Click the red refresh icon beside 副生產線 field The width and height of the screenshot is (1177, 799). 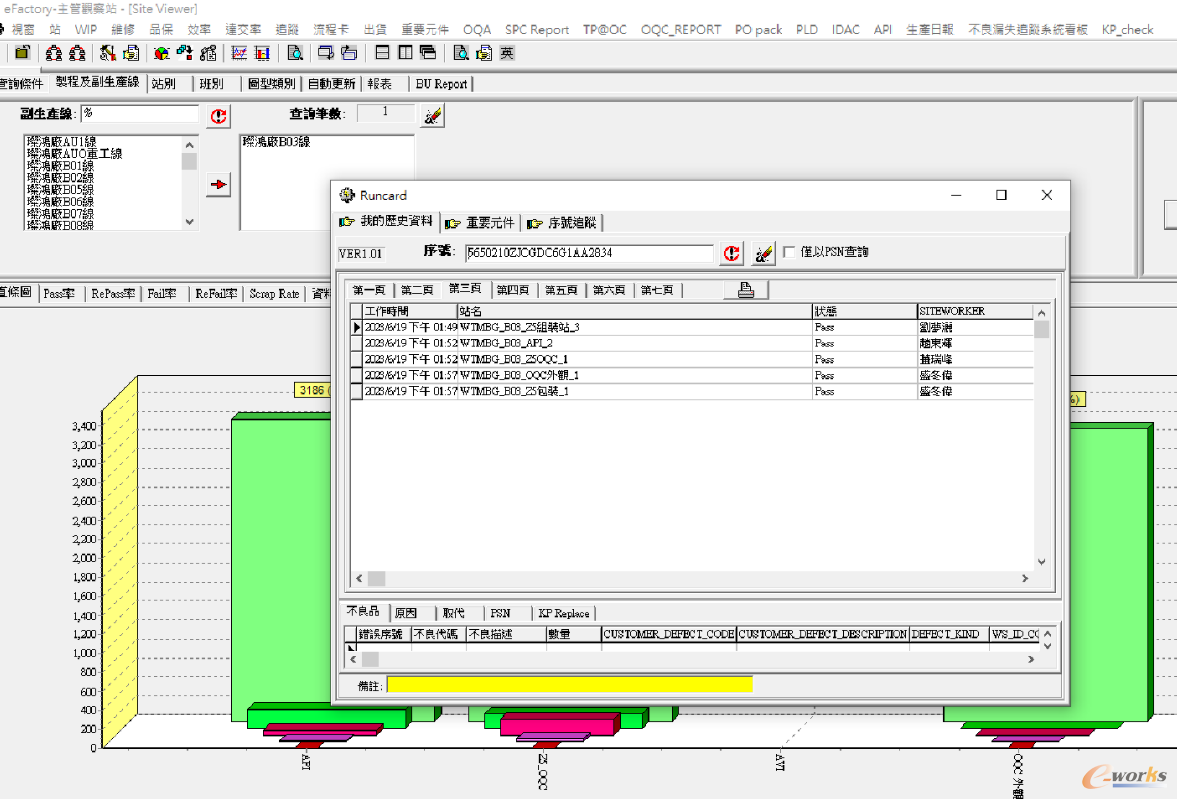coord(218,116)
